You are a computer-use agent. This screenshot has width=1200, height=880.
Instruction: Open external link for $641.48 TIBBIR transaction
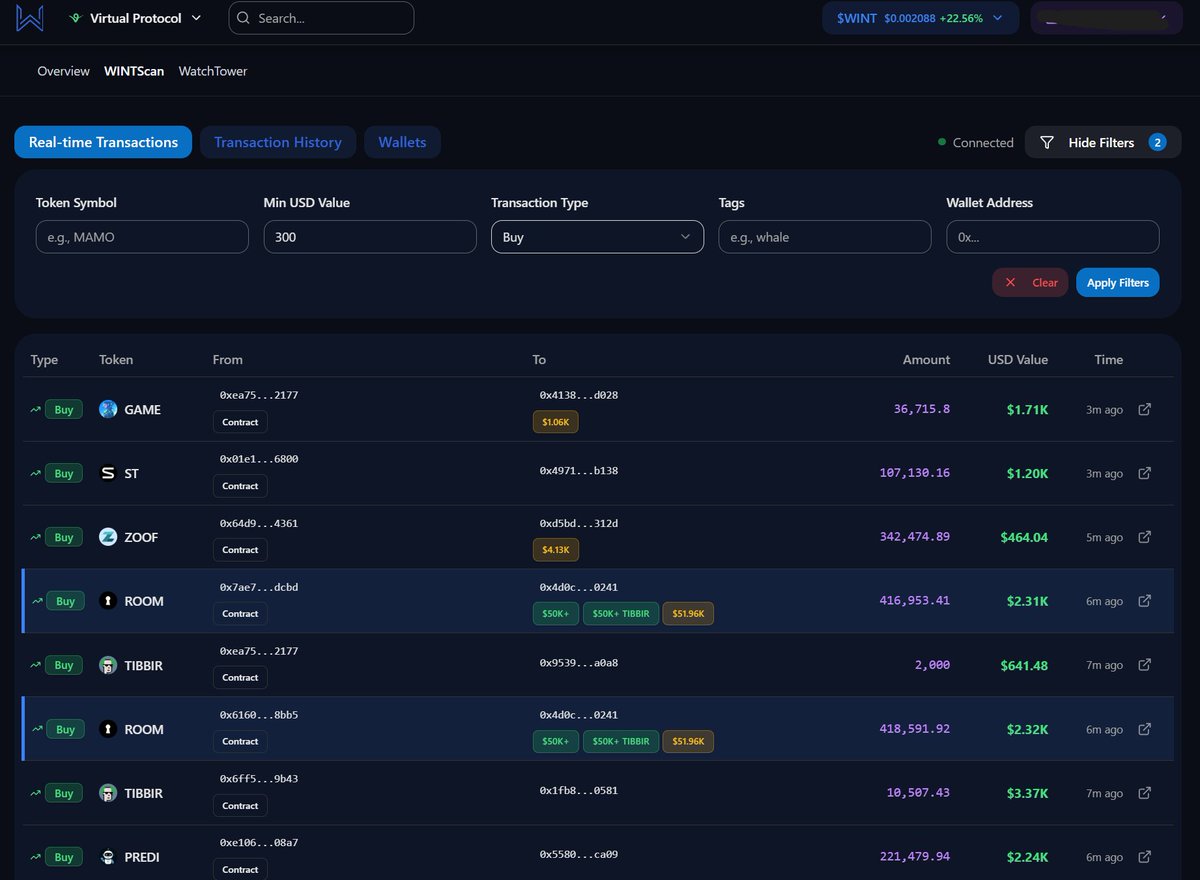pos(1145,665)
